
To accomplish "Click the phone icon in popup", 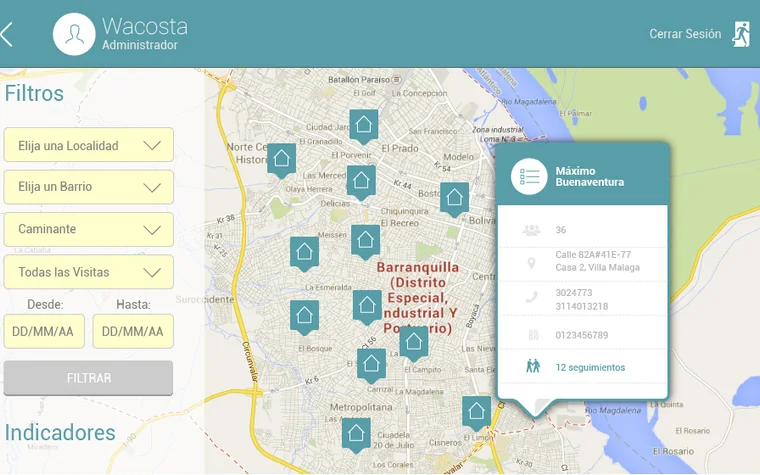I will coord(531,297).
